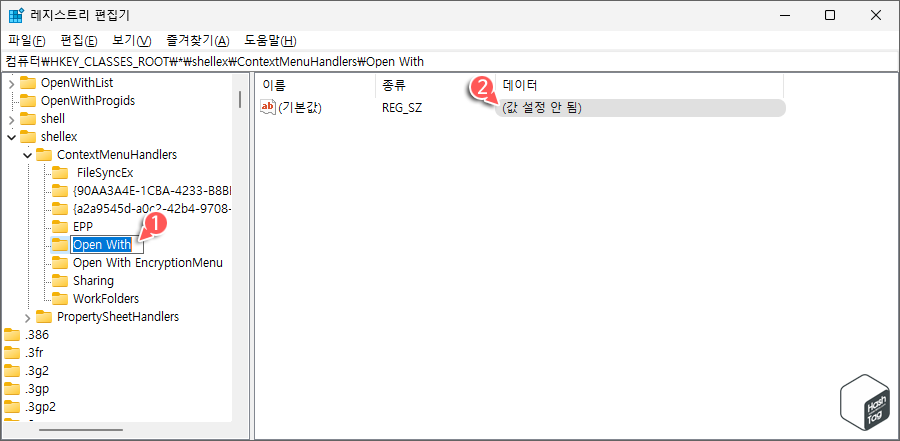Viewport: 900px width, 441px height.
Task: Select the Sharing key label
Action: click(x=94, y=281)
